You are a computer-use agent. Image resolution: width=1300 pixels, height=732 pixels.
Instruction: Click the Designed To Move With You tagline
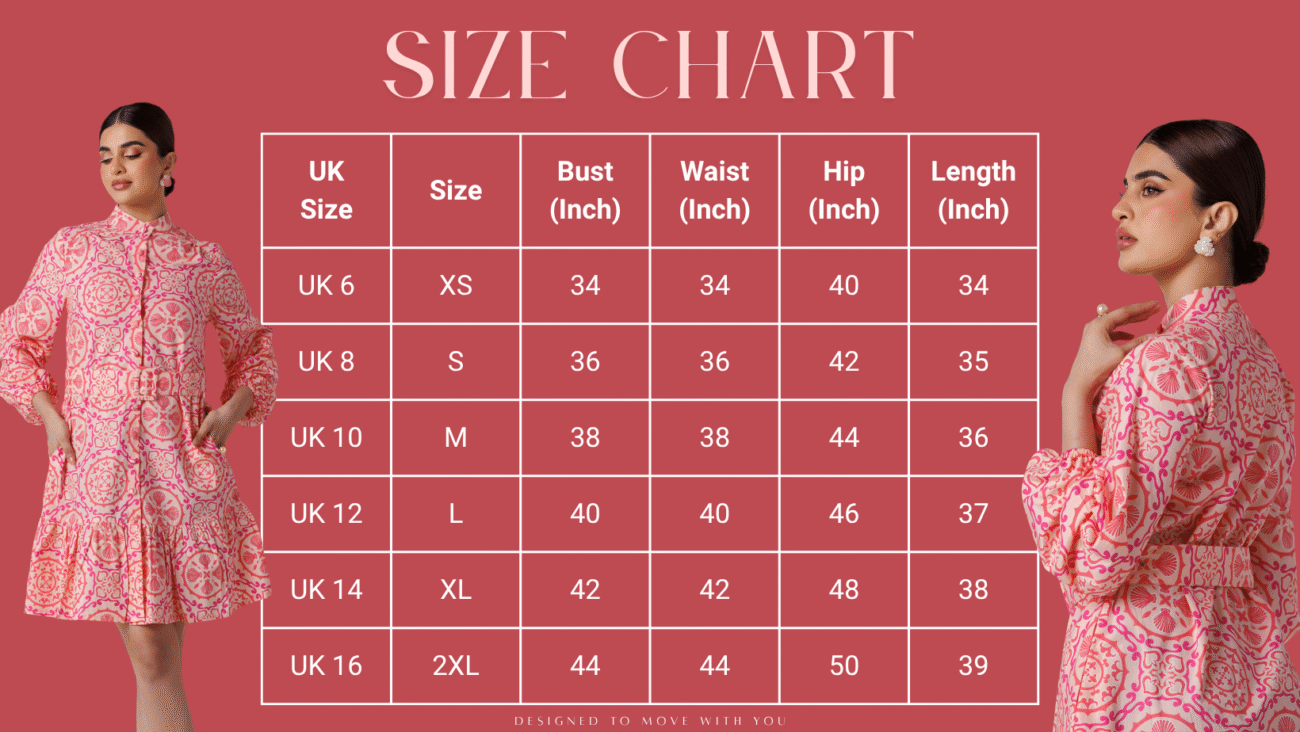650,720
